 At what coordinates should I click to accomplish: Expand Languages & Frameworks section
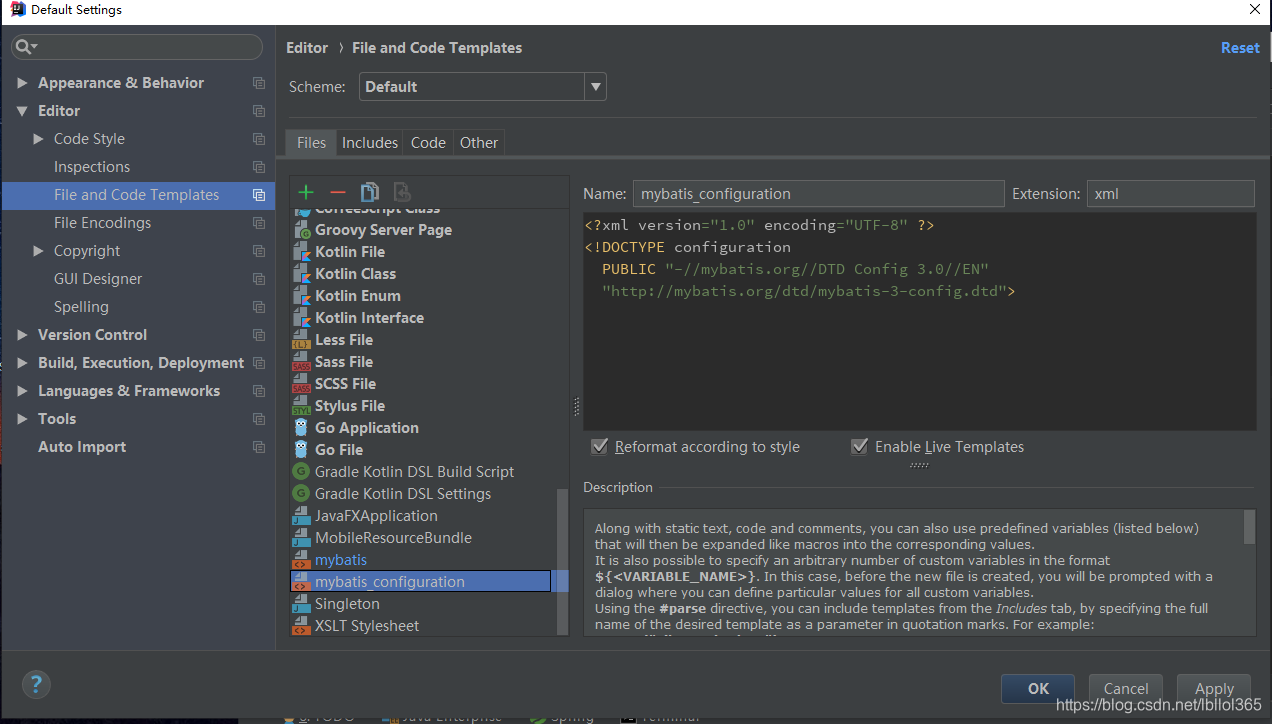pyautogui.click(x=23, y=391)
